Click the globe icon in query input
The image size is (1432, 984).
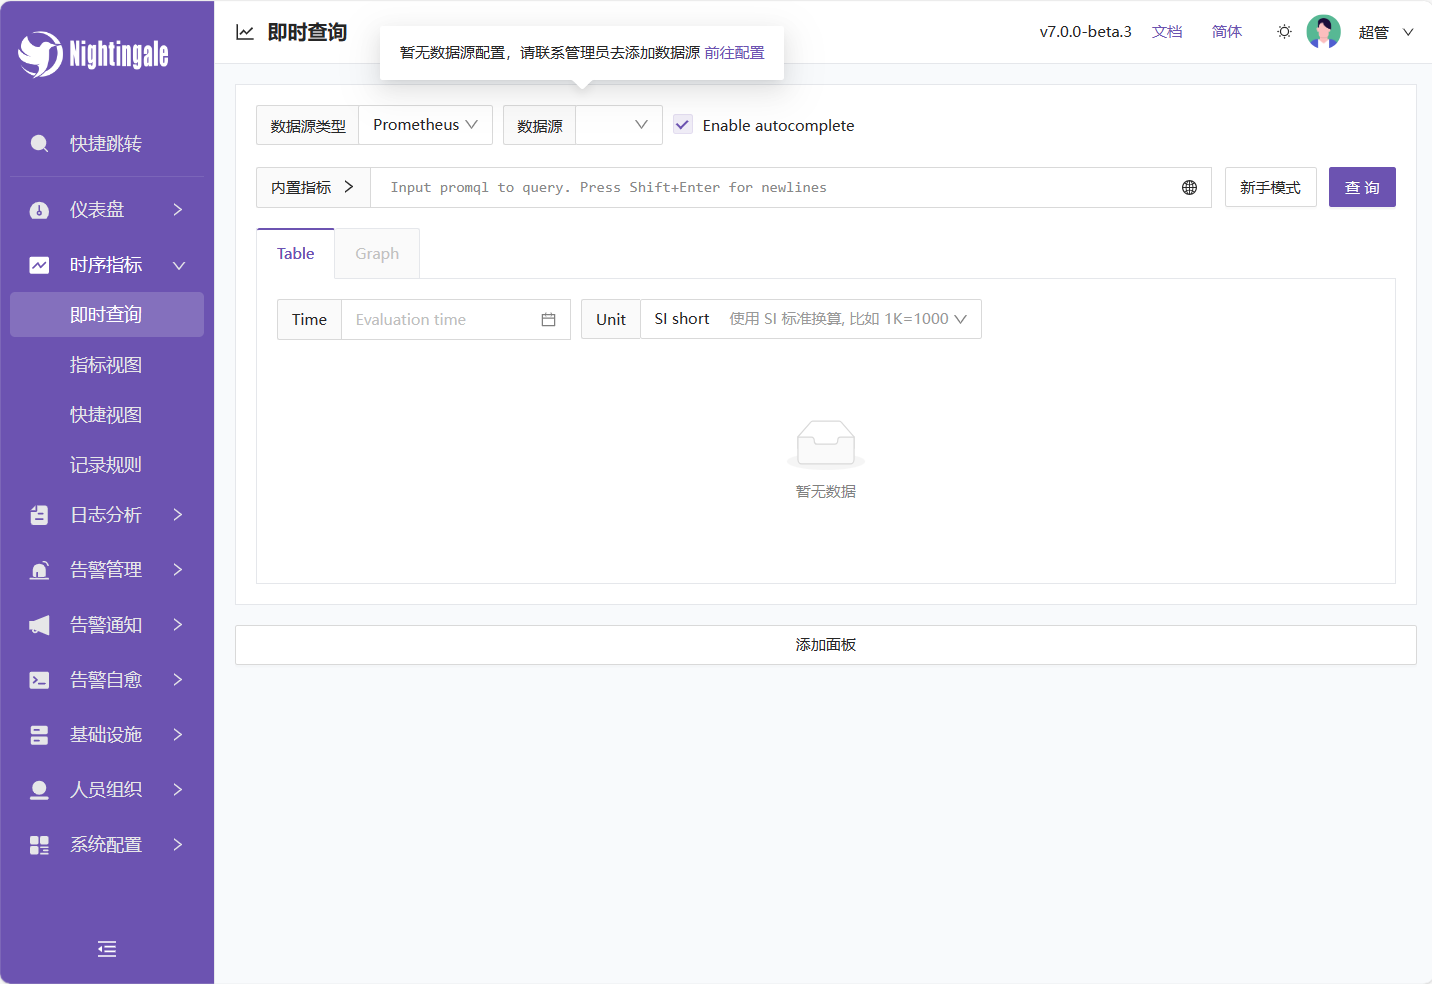pyautogui.click(x=1189, y=188)
